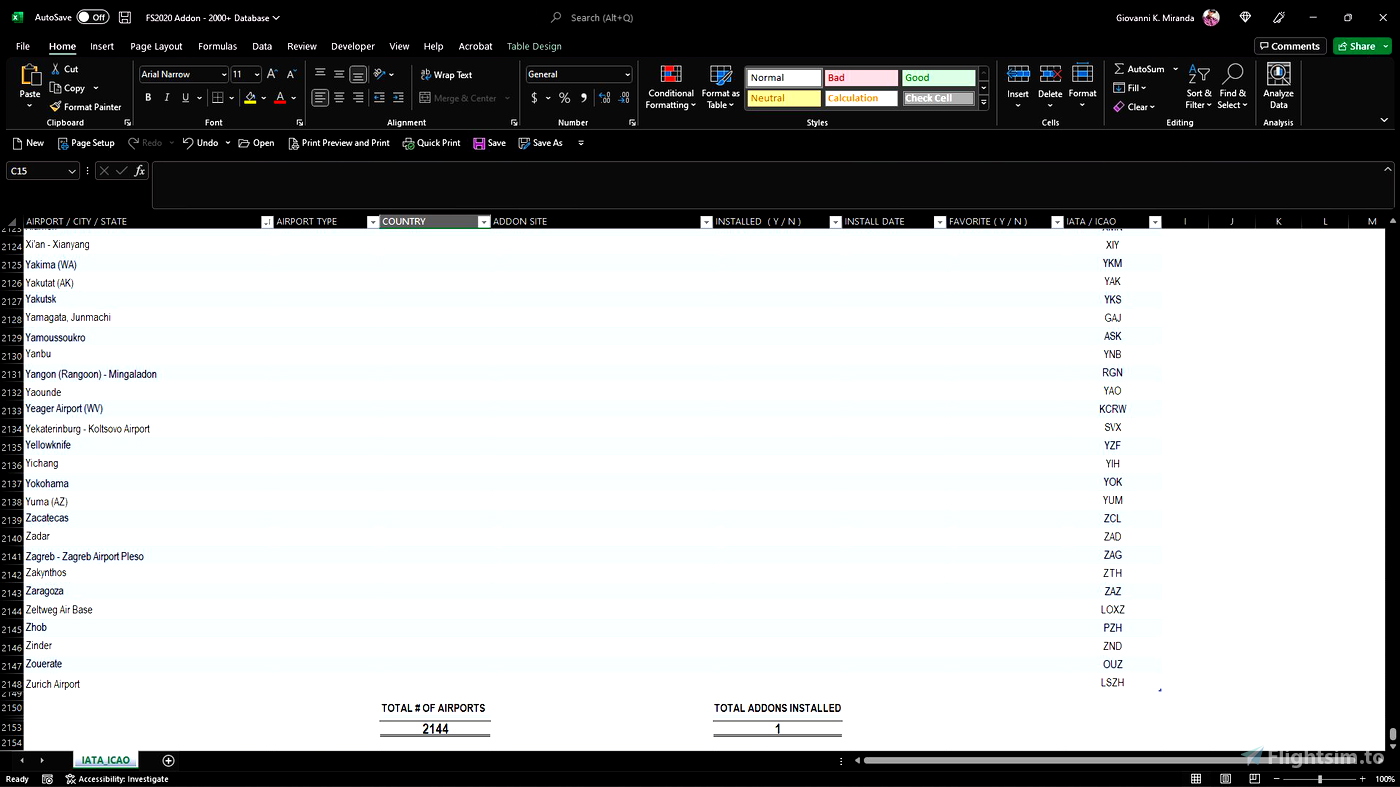The image size is (1400, 787).
Task: Open Sort & Filter menu
Action: (1197, 87)
